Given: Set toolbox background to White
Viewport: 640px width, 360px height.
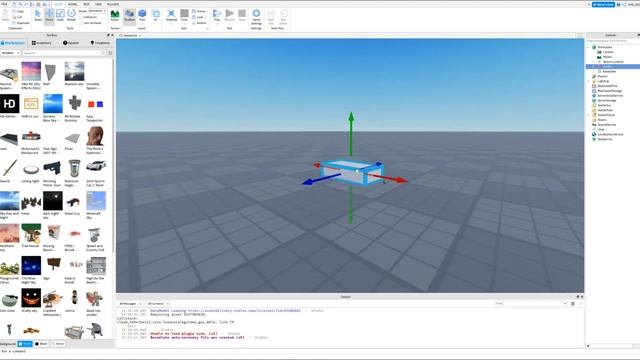Looking at the screenshot, I should tap(25, 344).
